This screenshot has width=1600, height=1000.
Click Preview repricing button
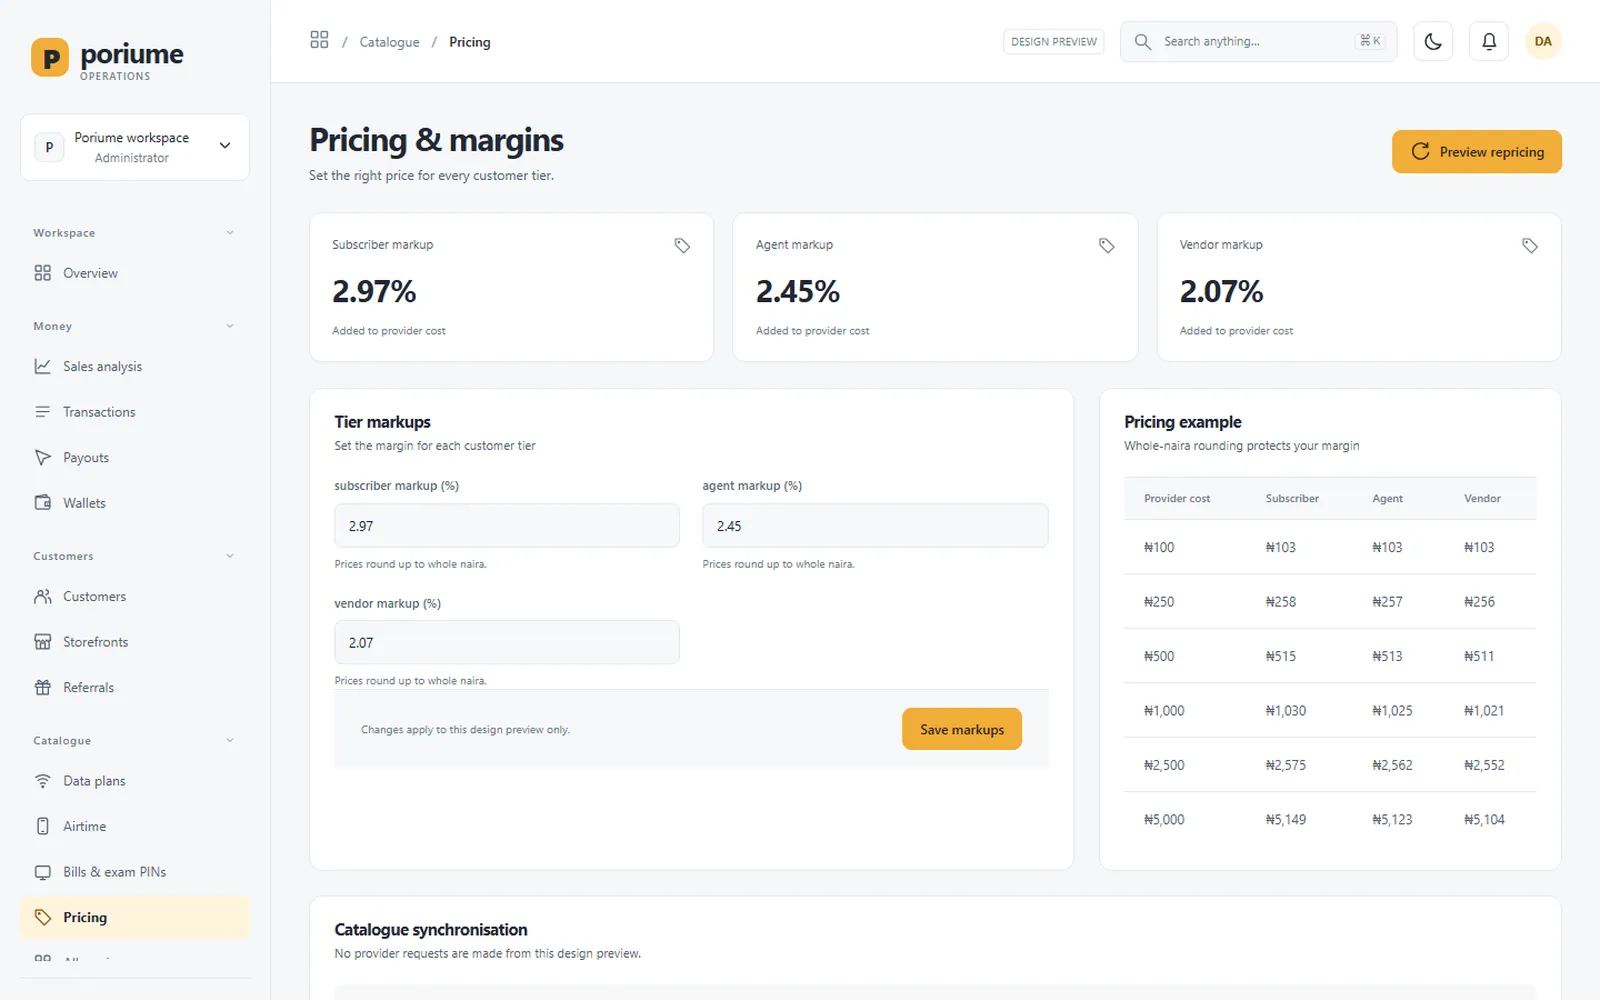(1477, 152)
